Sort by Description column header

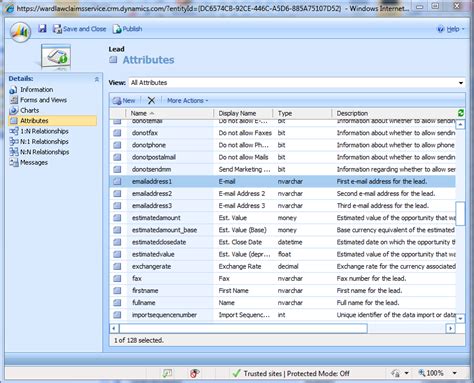(394, 113)
